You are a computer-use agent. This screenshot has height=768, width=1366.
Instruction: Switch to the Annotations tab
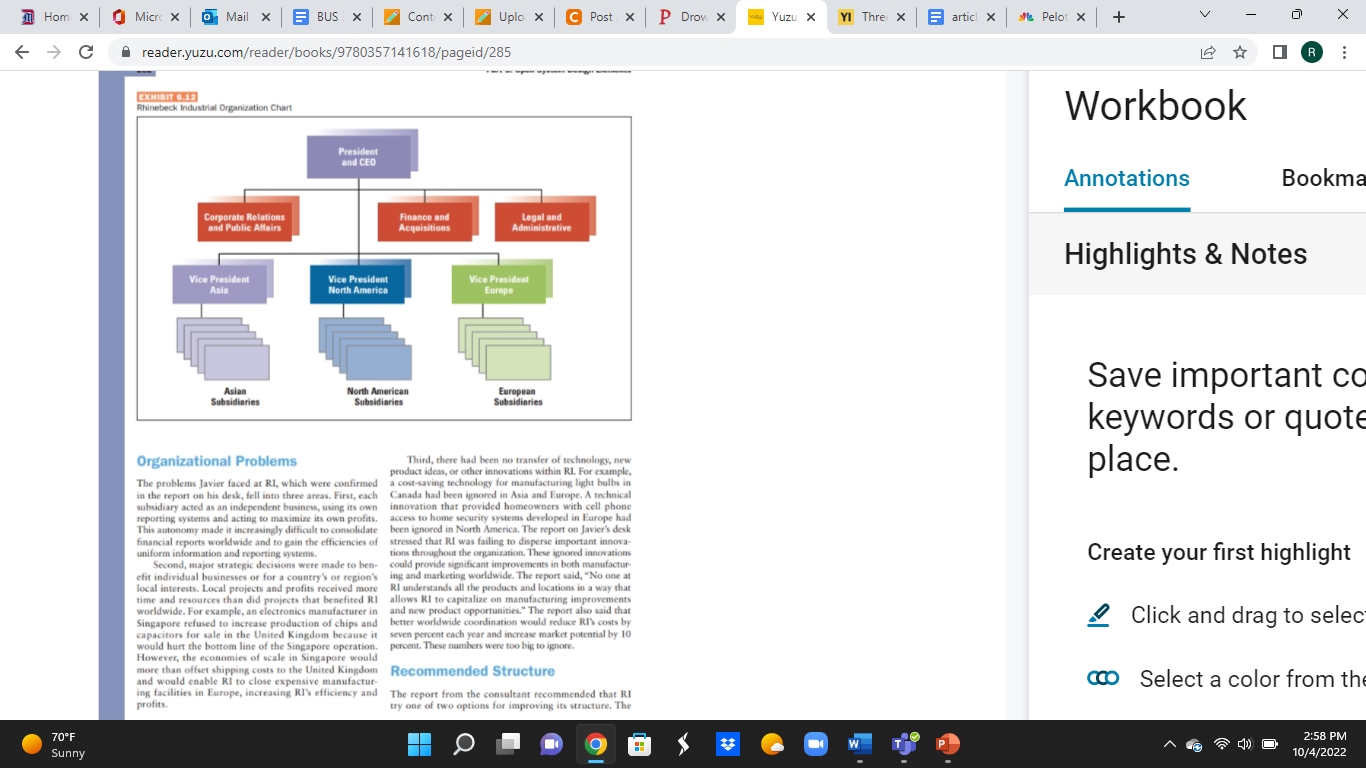point(1127,178)
